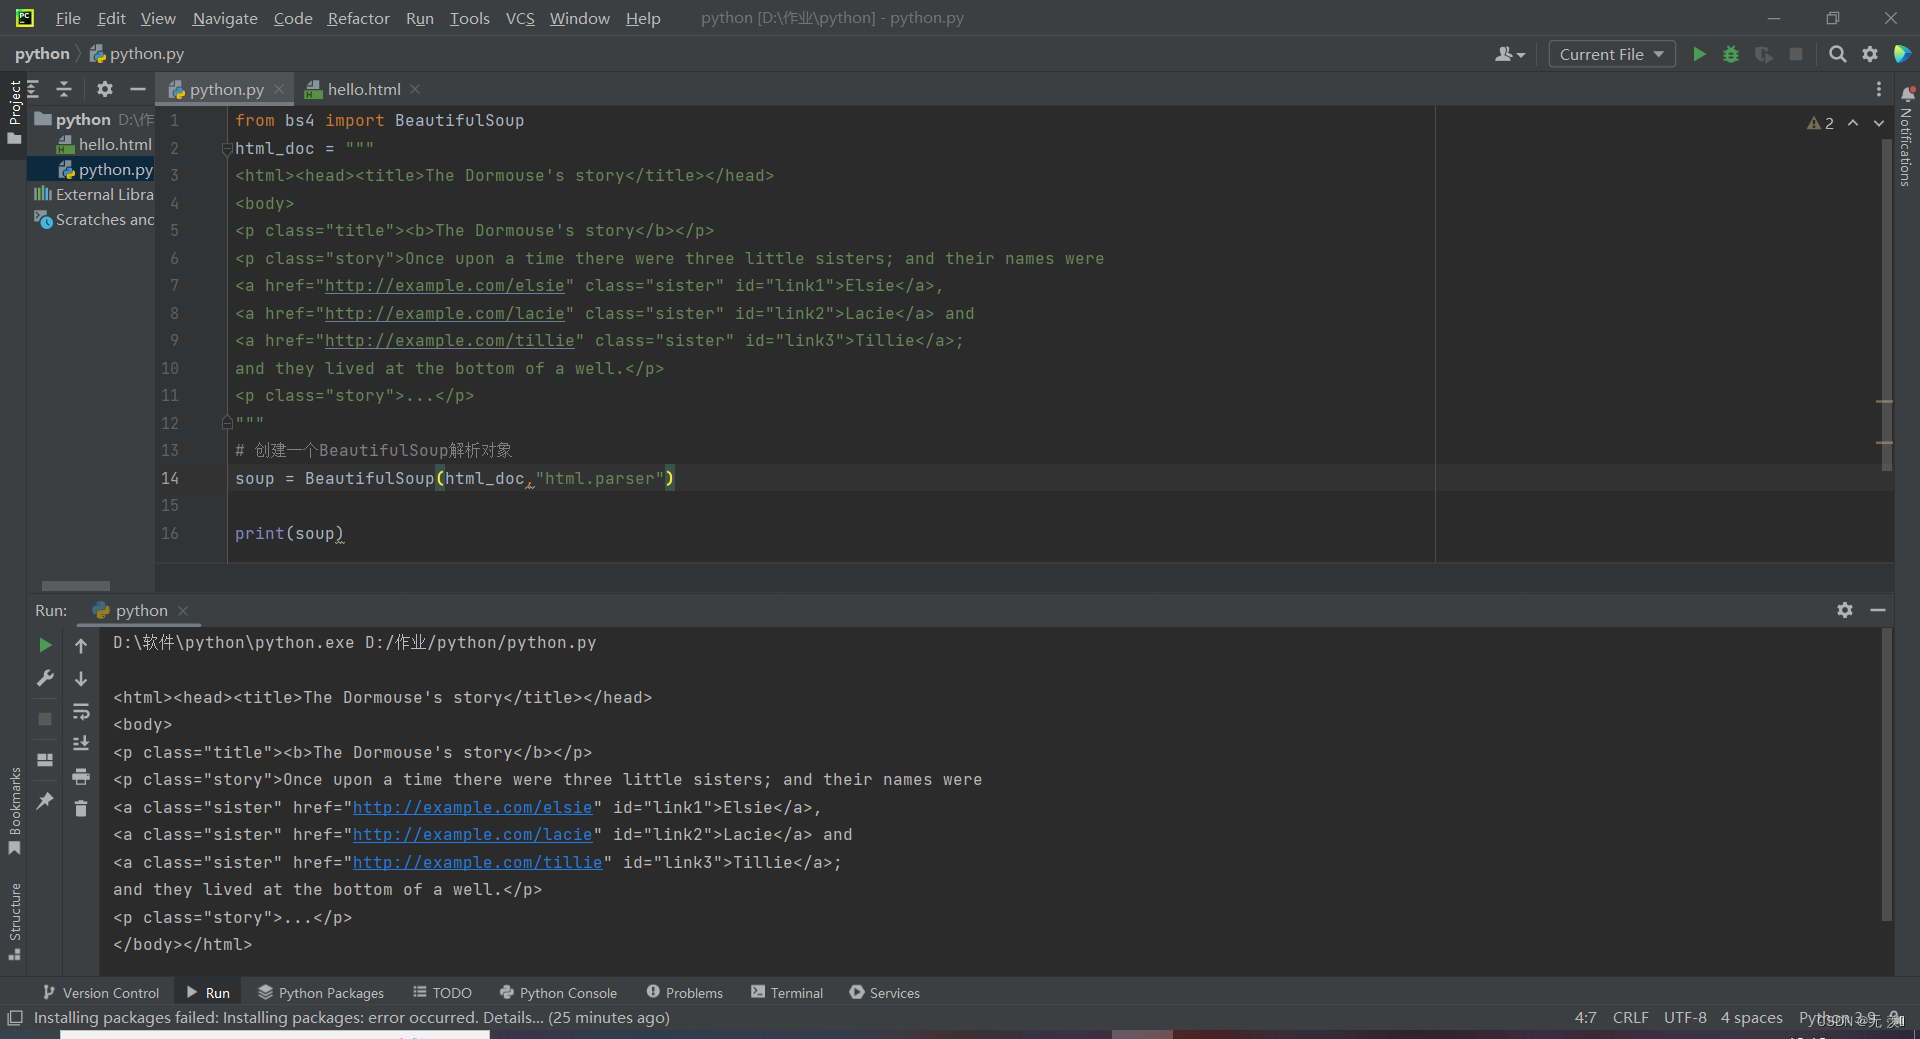The height and width of the screenshot is (1039, 1920).
Task: Switch to python.py editor tab
Action: 227,89
